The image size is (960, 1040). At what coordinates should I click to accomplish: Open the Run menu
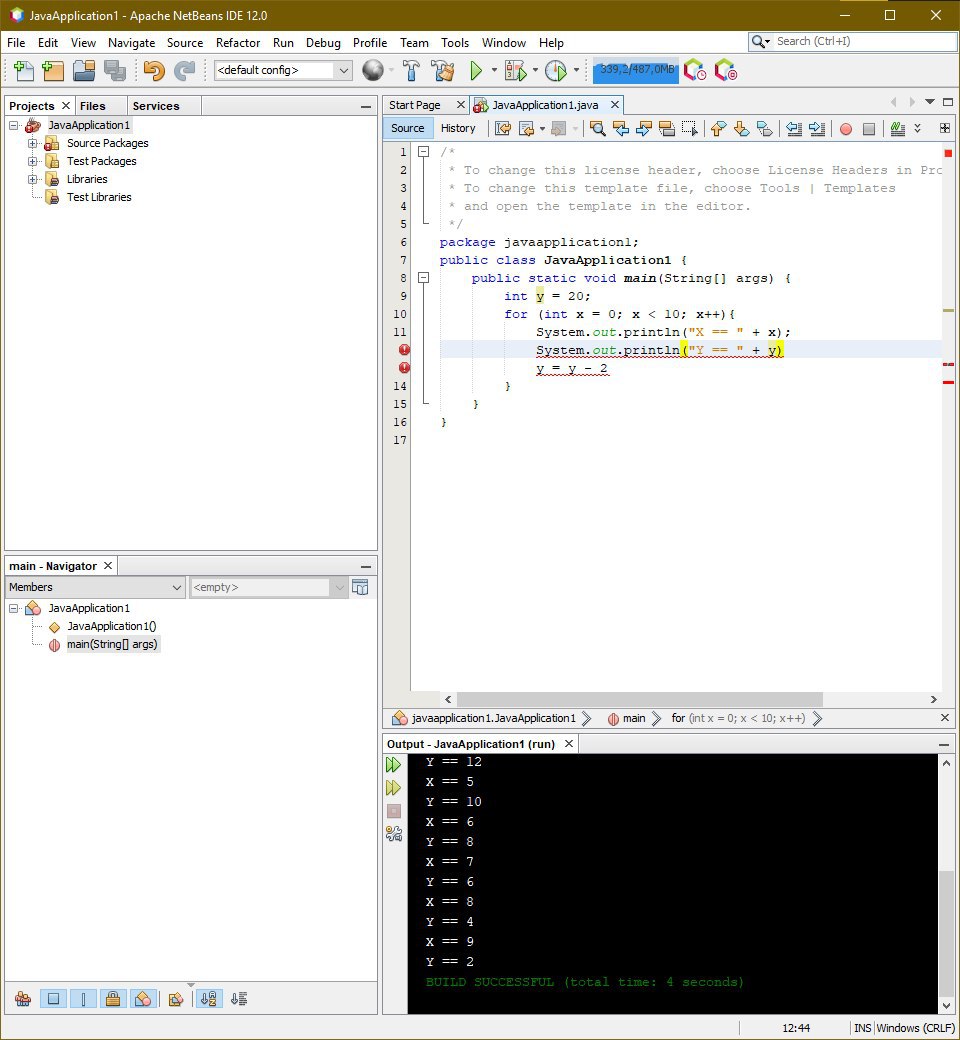283,43
